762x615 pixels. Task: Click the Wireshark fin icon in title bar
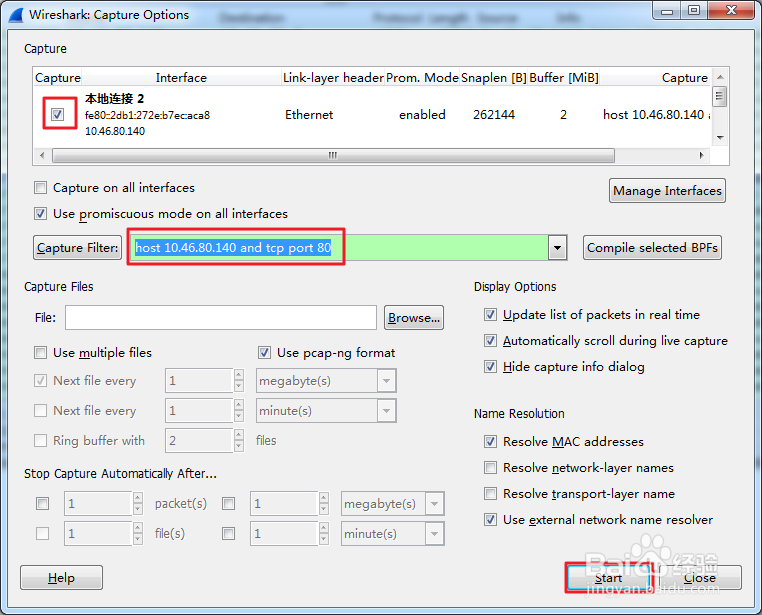coord(16,15)
